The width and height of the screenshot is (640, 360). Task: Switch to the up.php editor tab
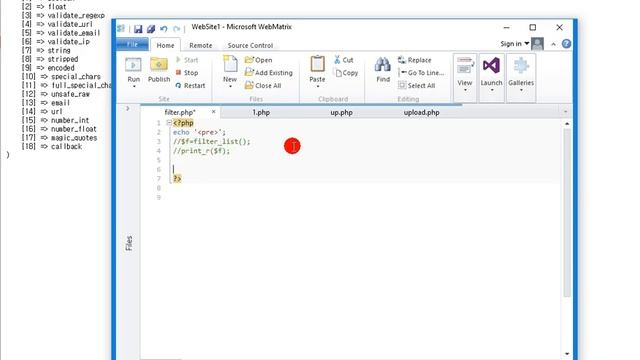pos(341,112)
